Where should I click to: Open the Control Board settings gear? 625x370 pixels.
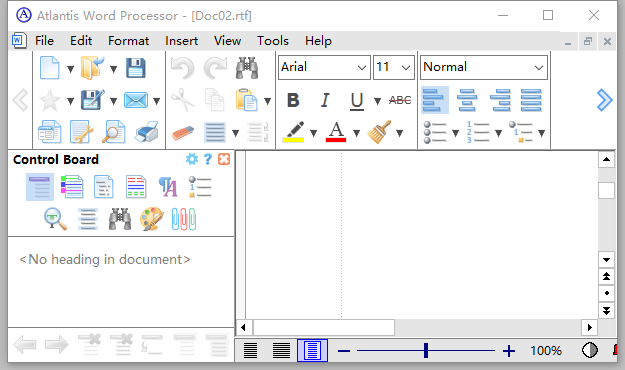point(192,159)
